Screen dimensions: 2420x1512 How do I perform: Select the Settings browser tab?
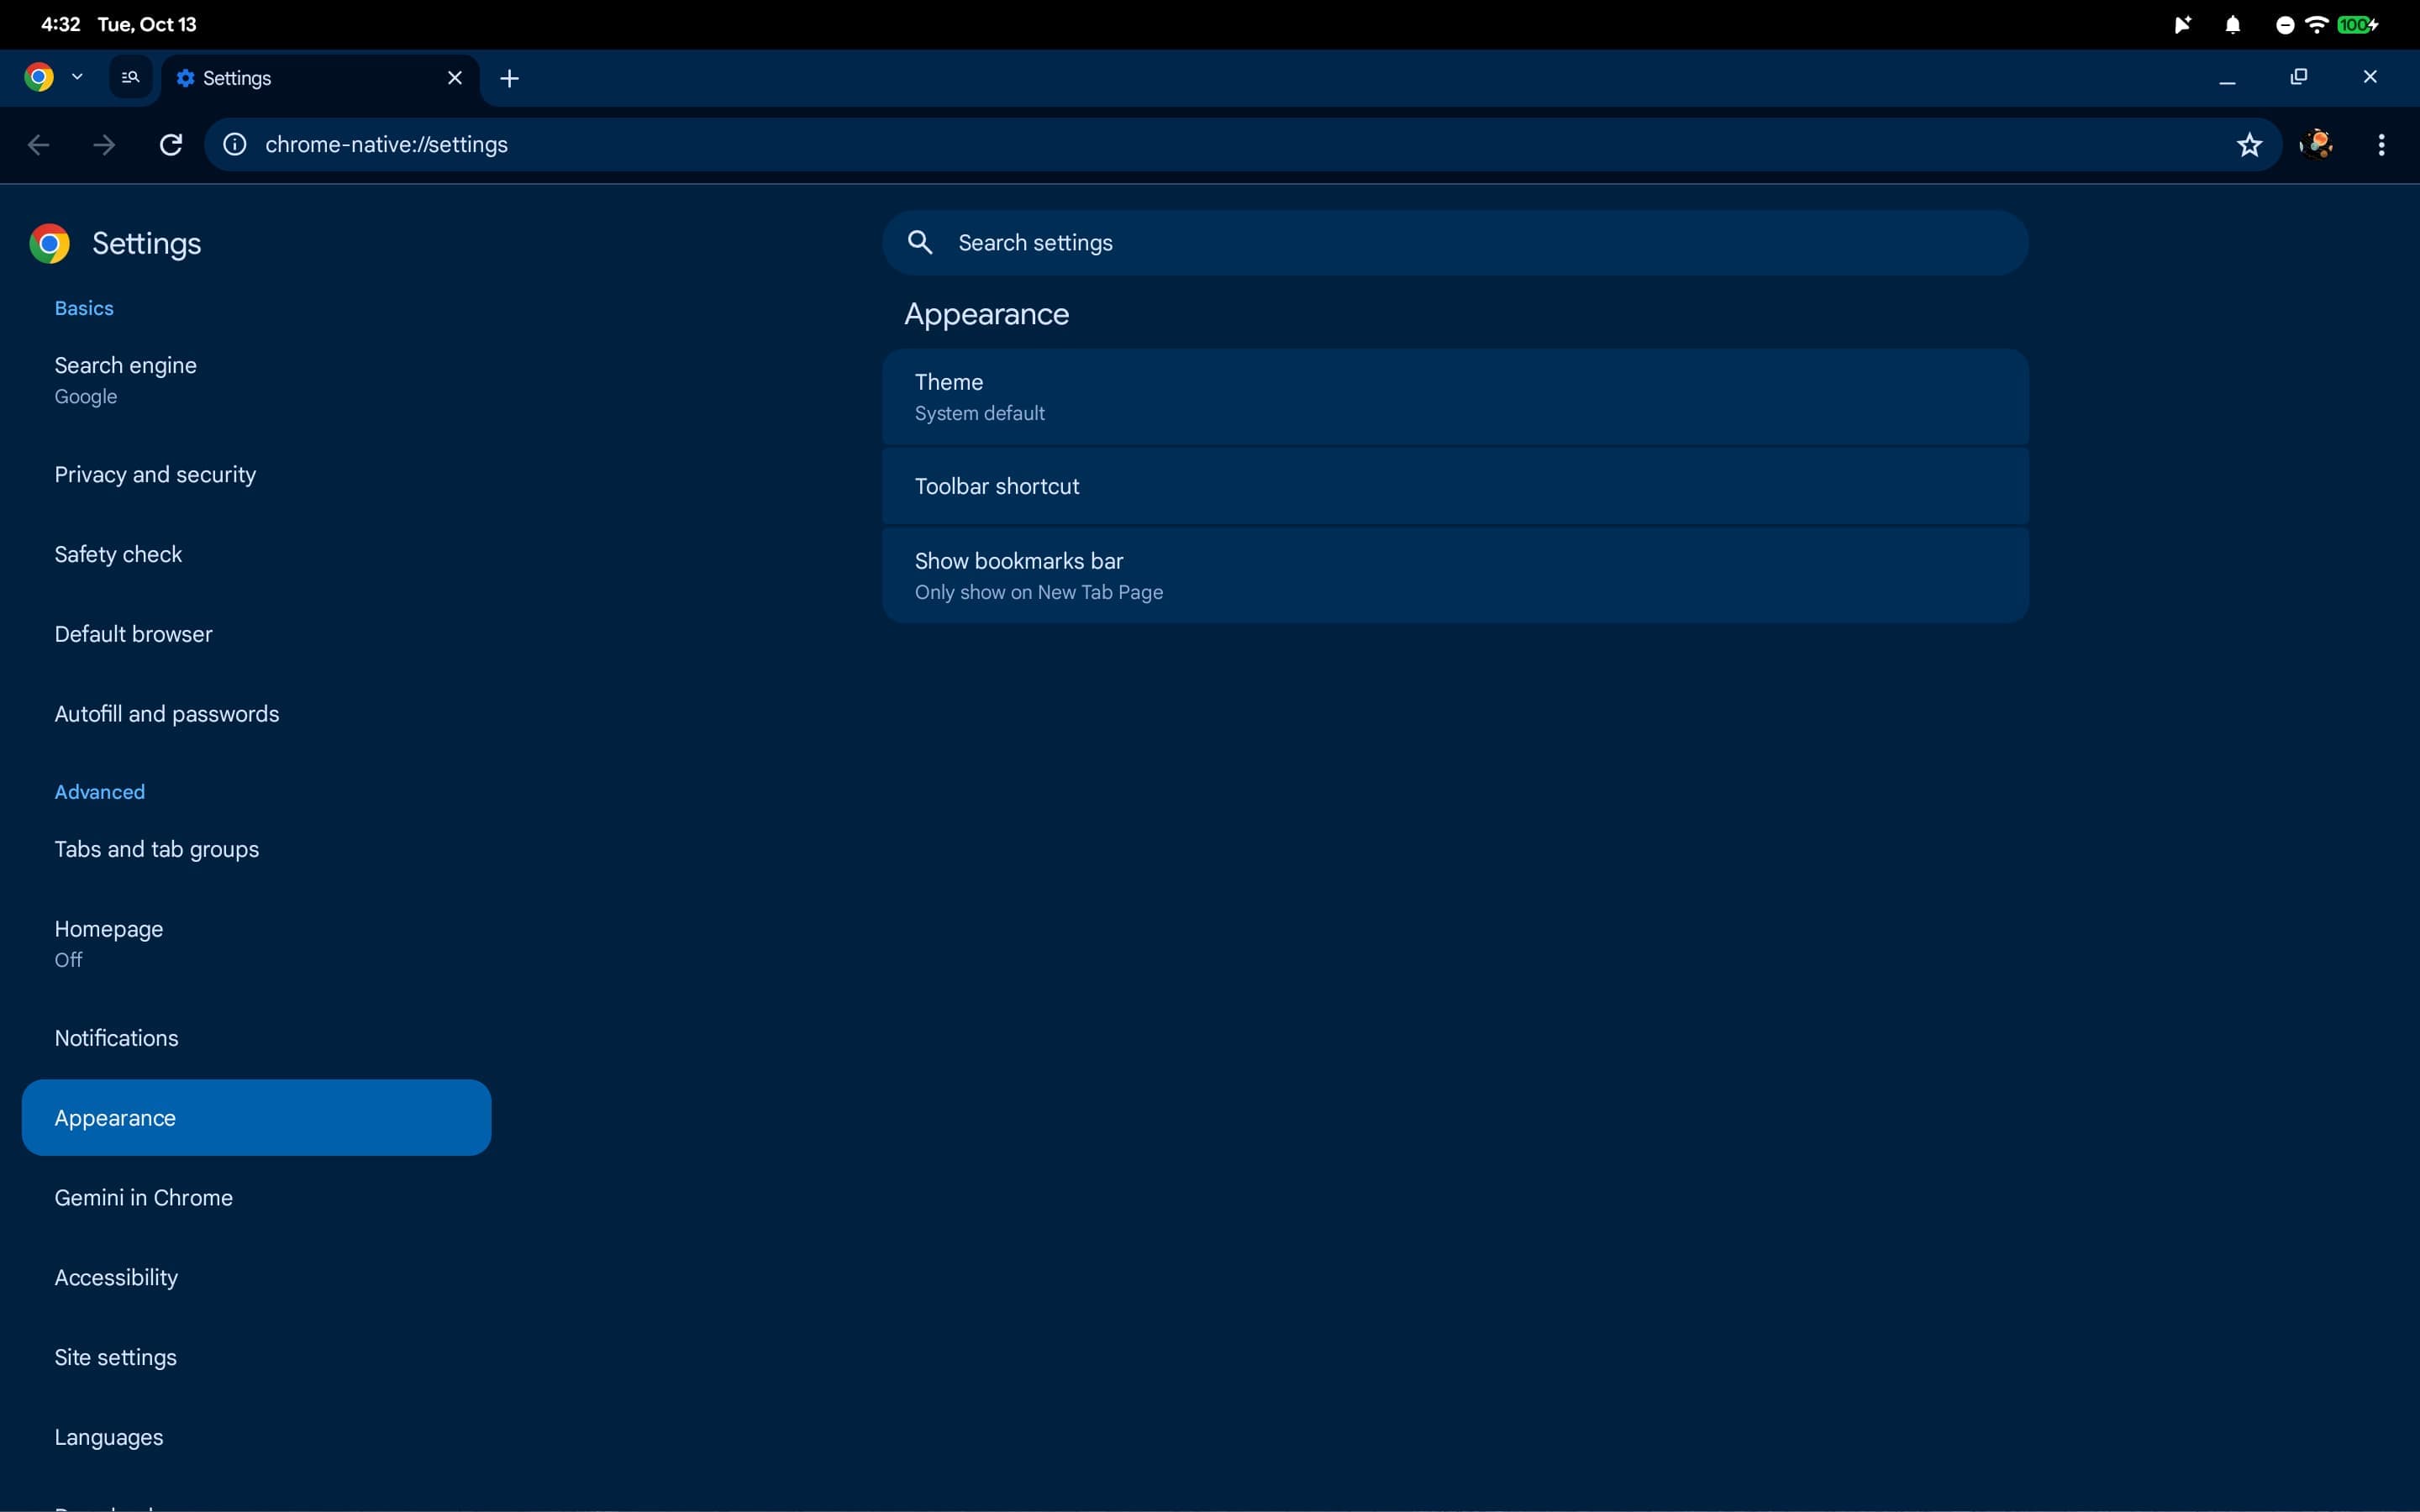click(320, 79)
